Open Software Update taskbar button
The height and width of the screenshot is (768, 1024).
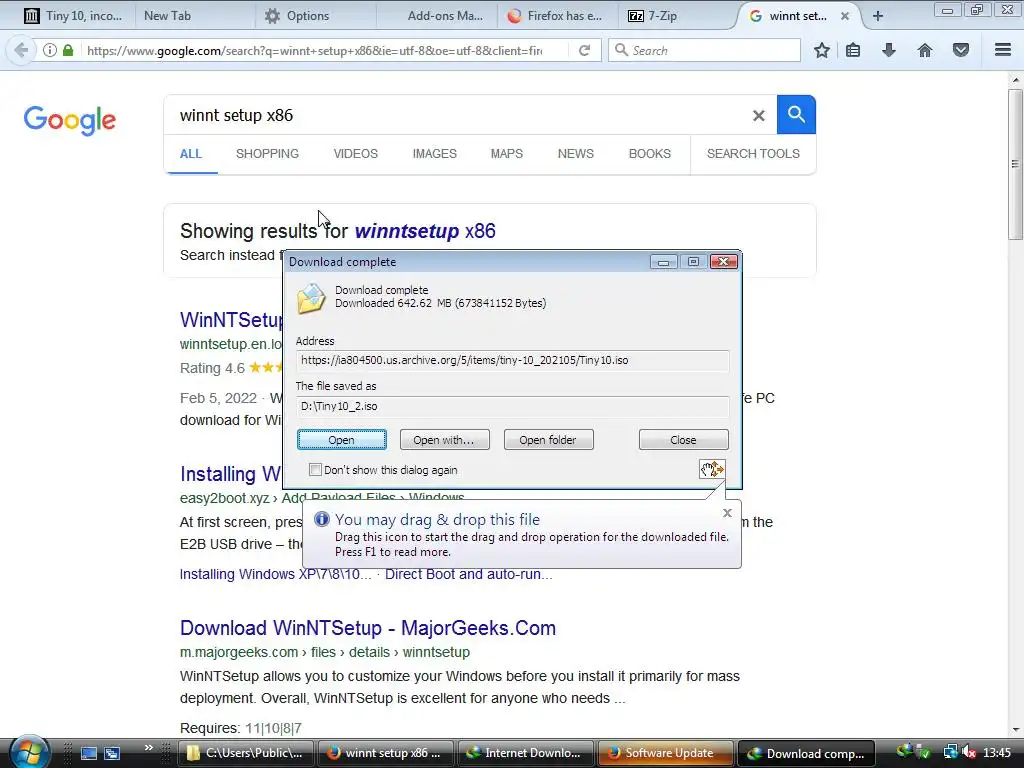665,753
